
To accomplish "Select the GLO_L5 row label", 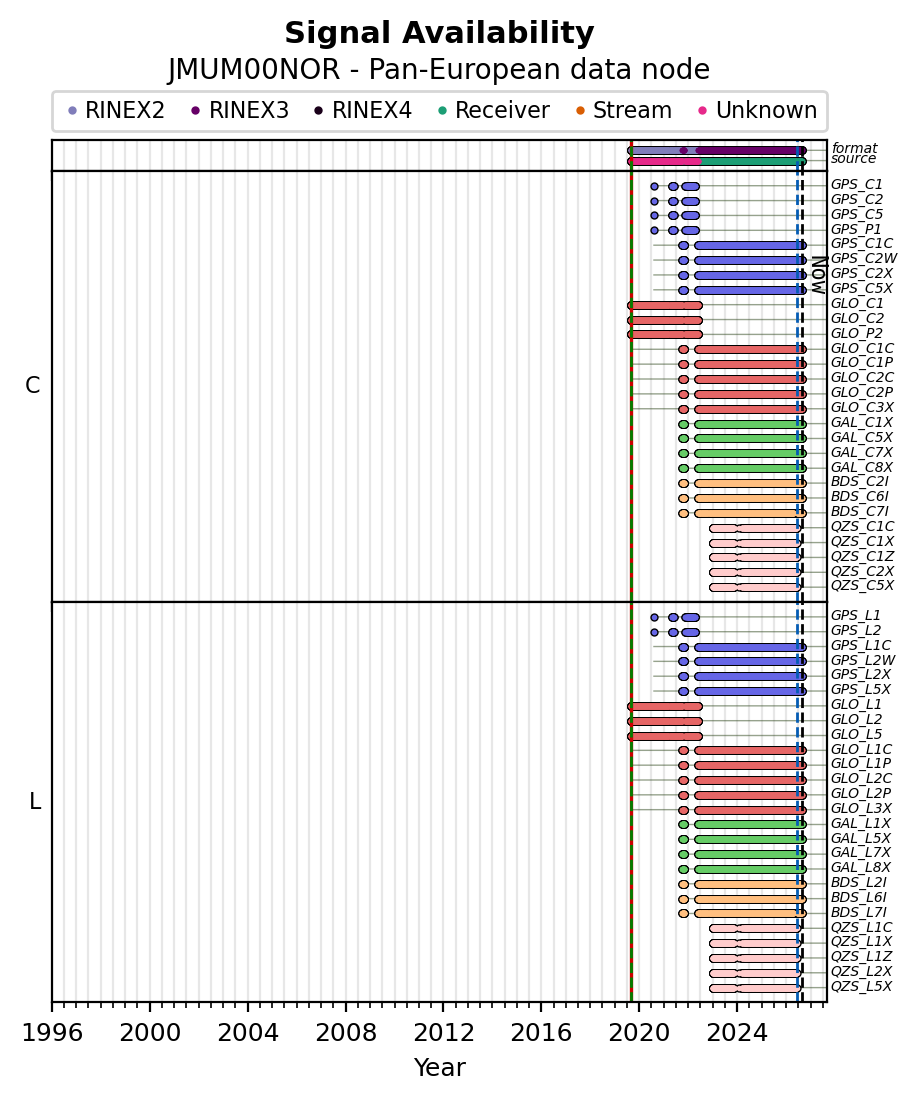I will pos(856,734).
